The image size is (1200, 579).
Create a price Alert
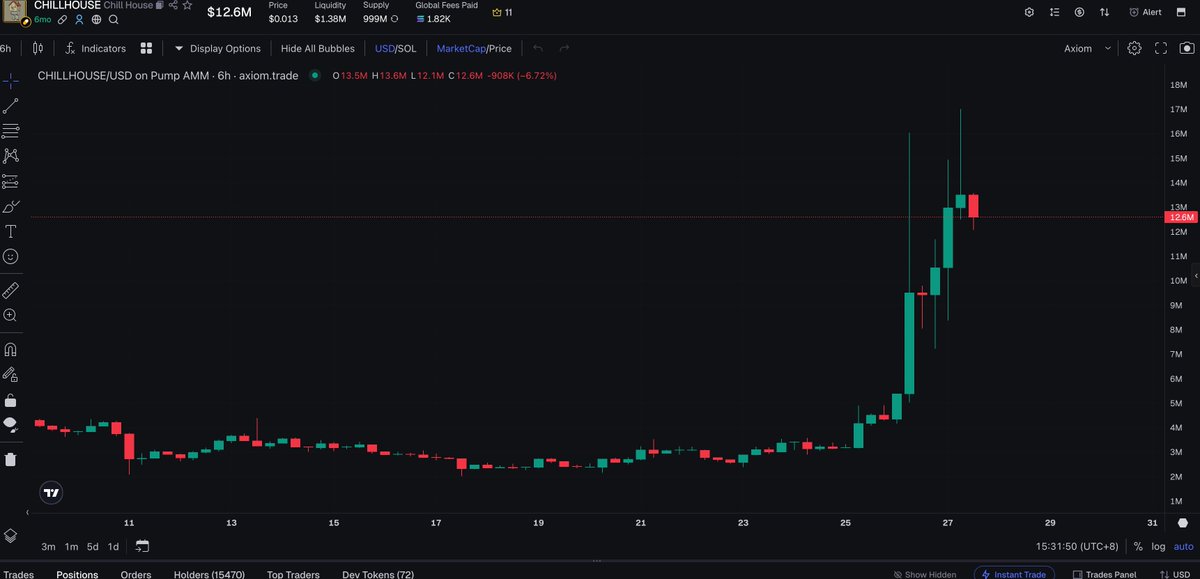pyautogui.click(x=1146, y=12)
